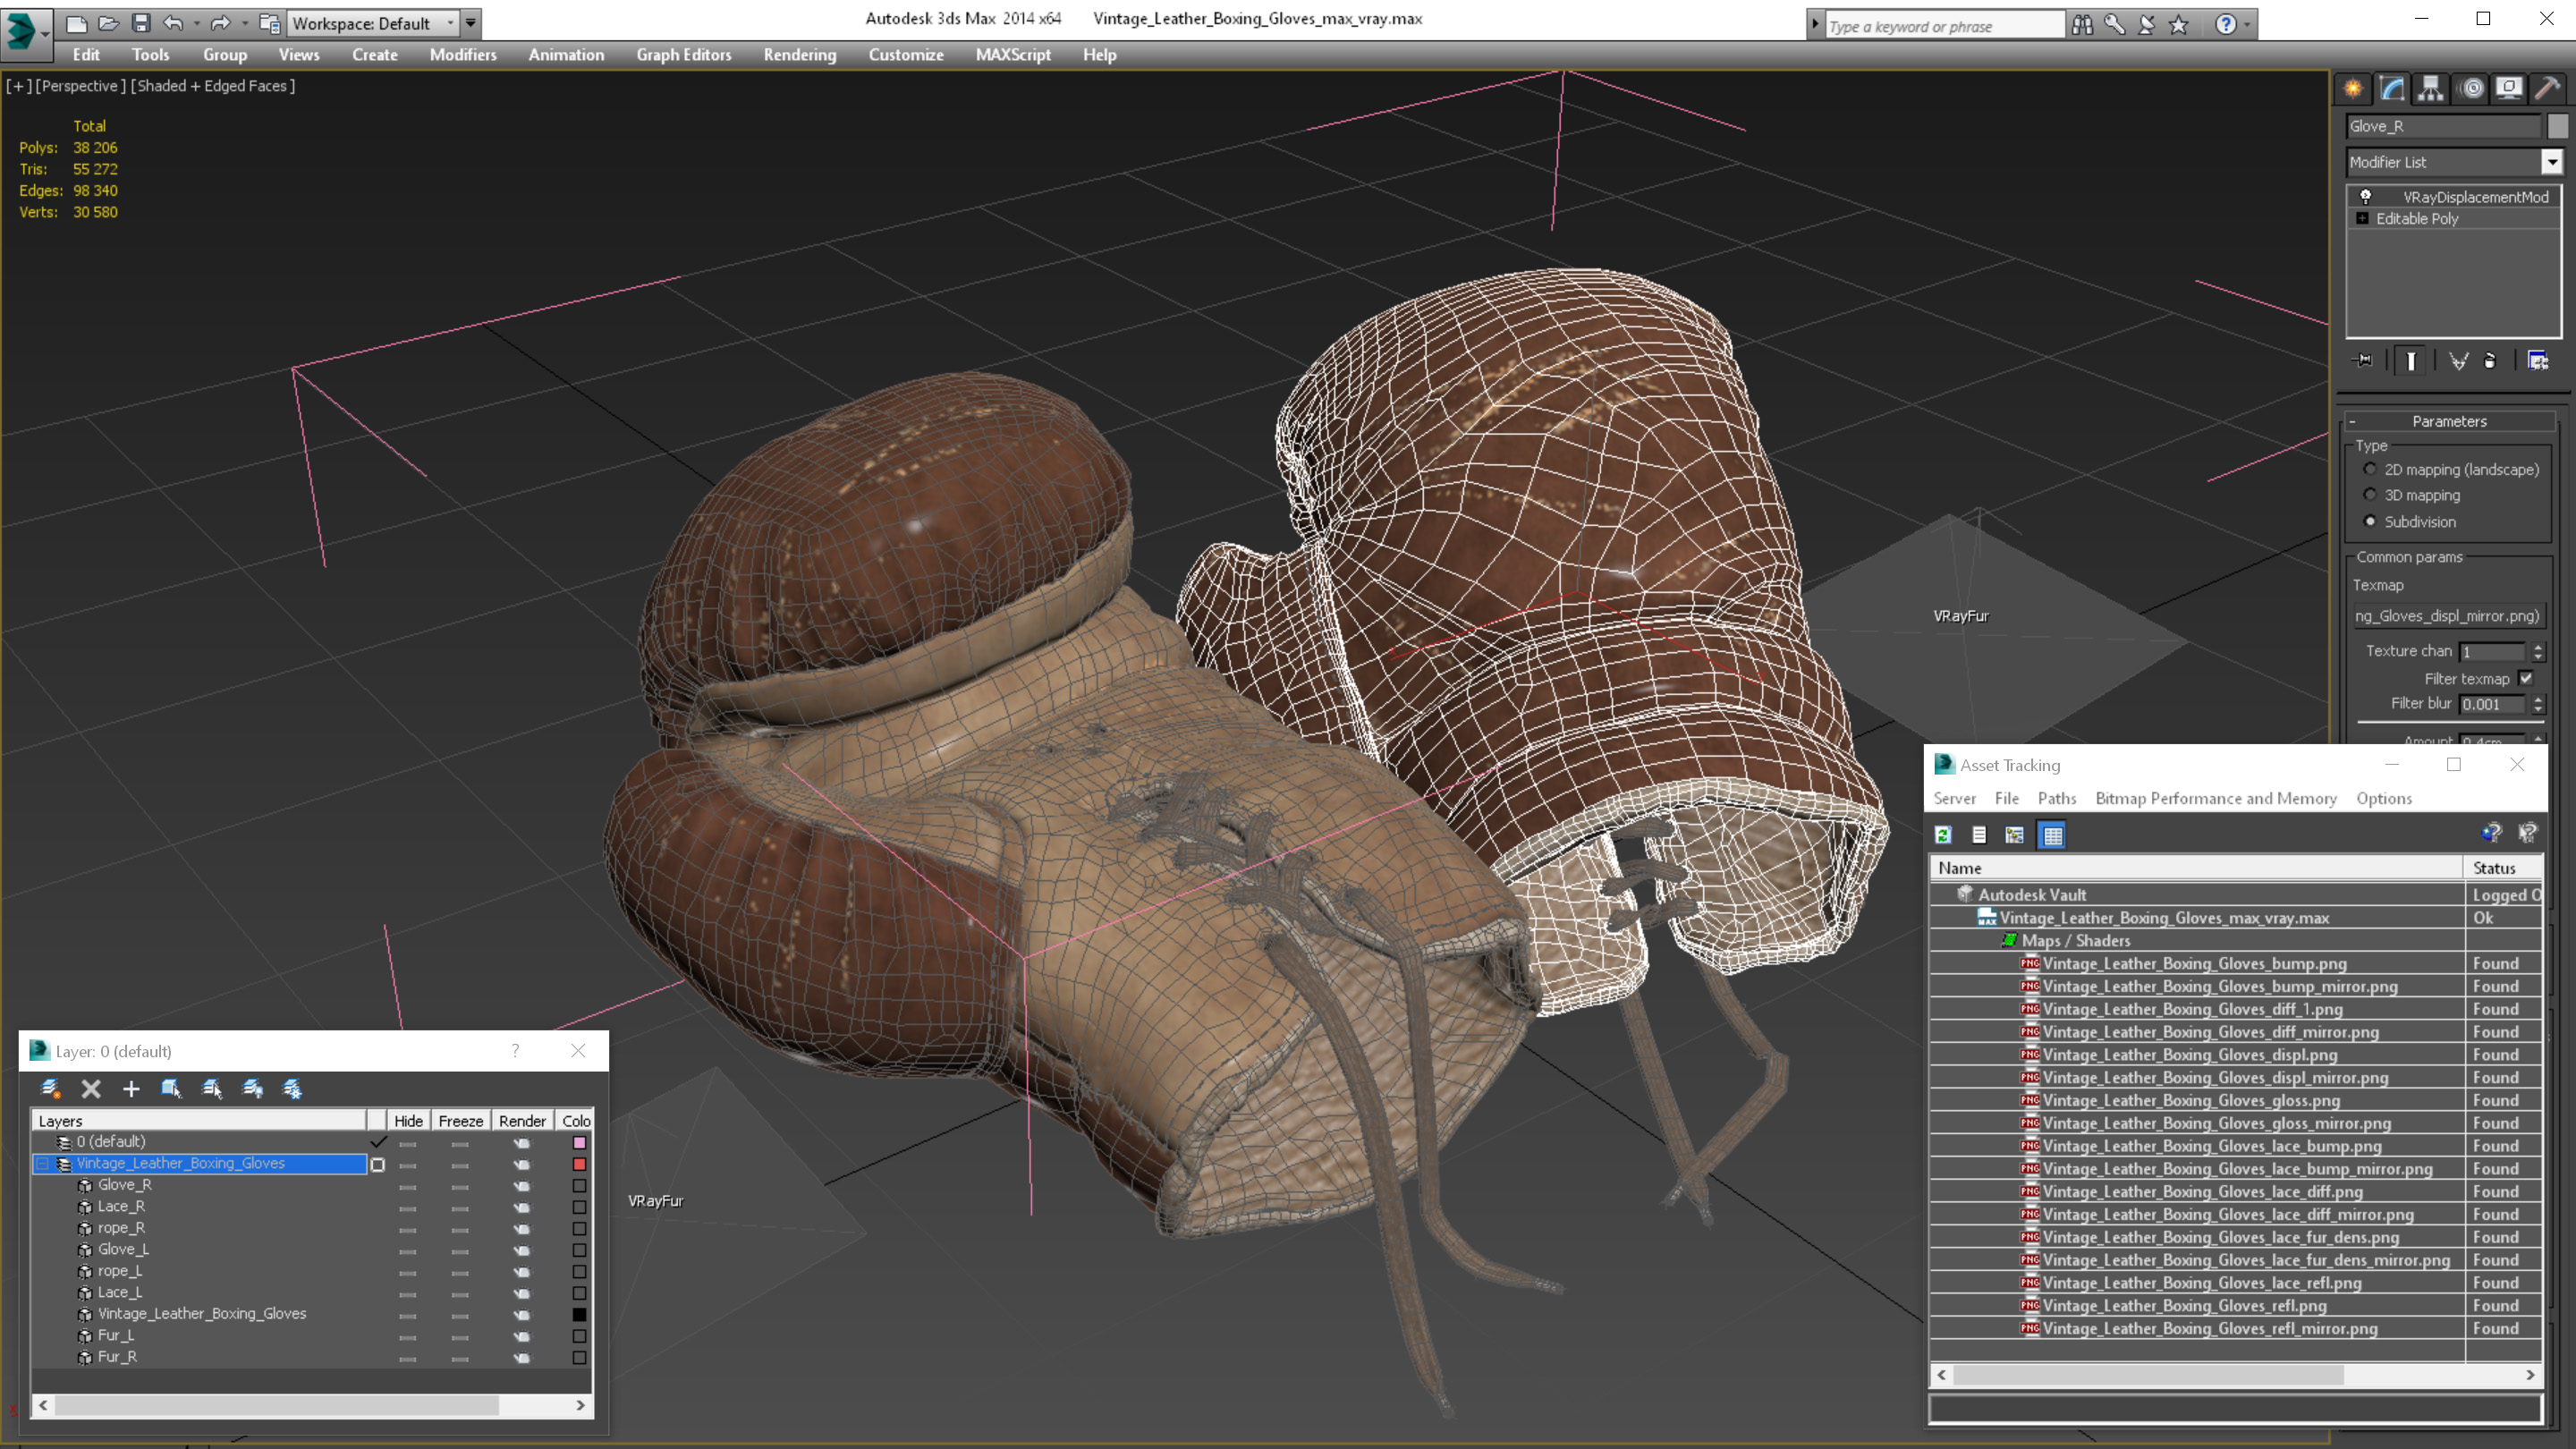Click Remove Modifier trash icon
Viewport: 2576px width, 1449px height.
tap(2490, 361)
